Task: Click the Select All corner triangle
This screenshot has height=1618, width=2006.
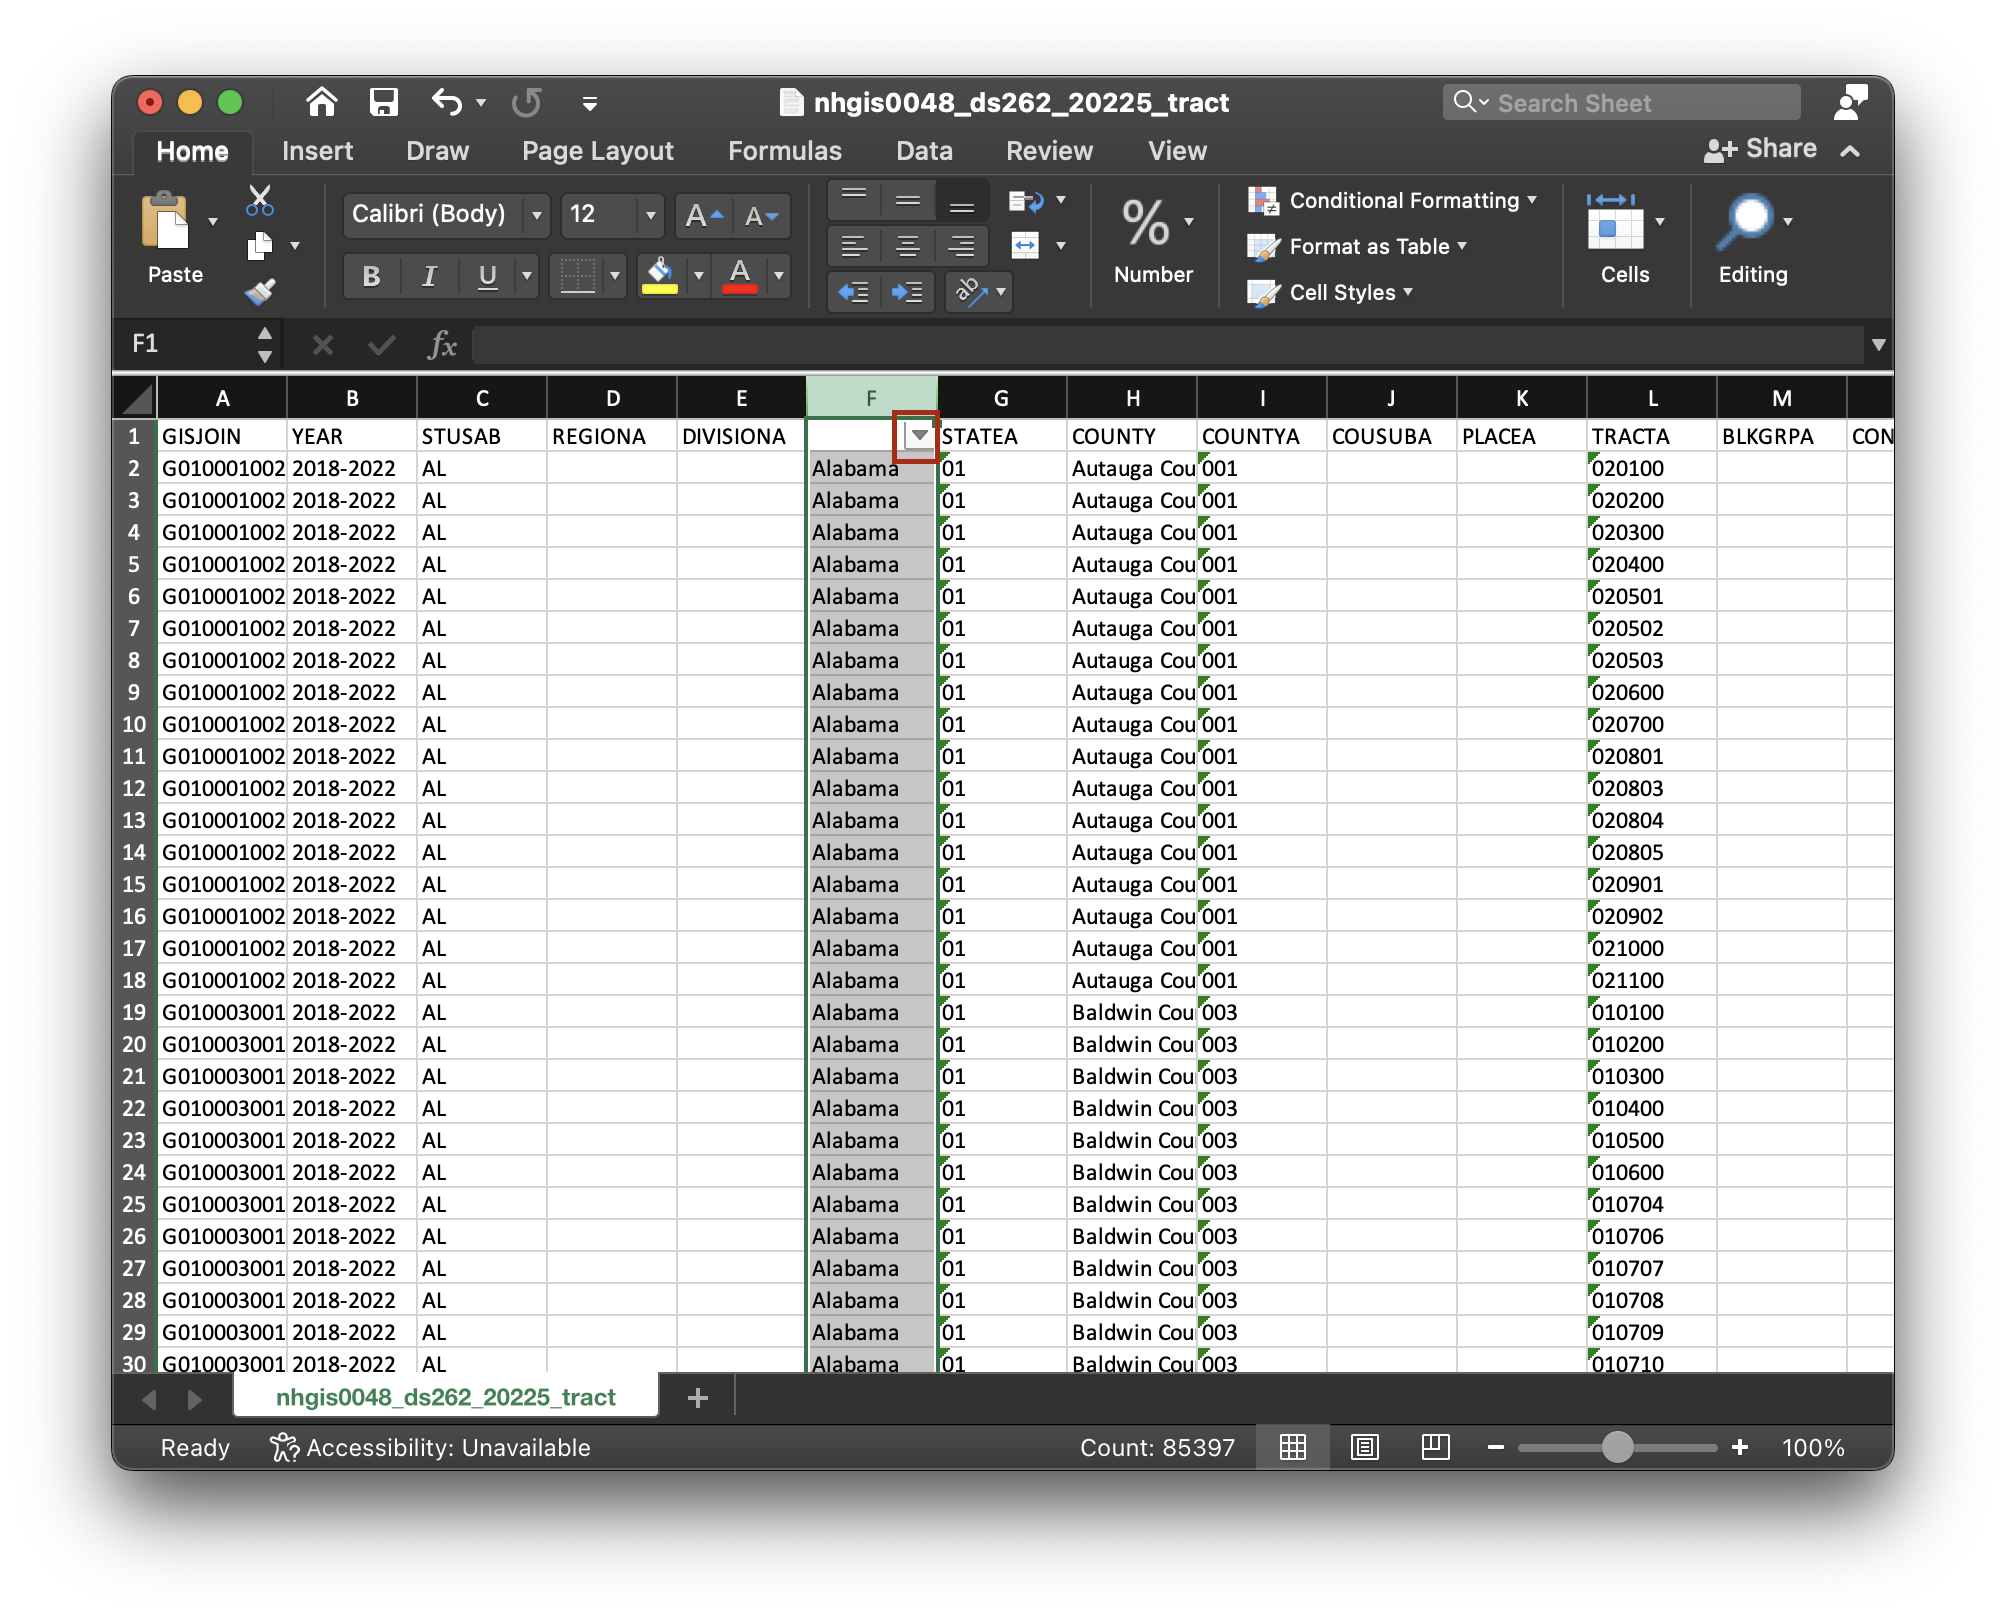Action: 137,398
